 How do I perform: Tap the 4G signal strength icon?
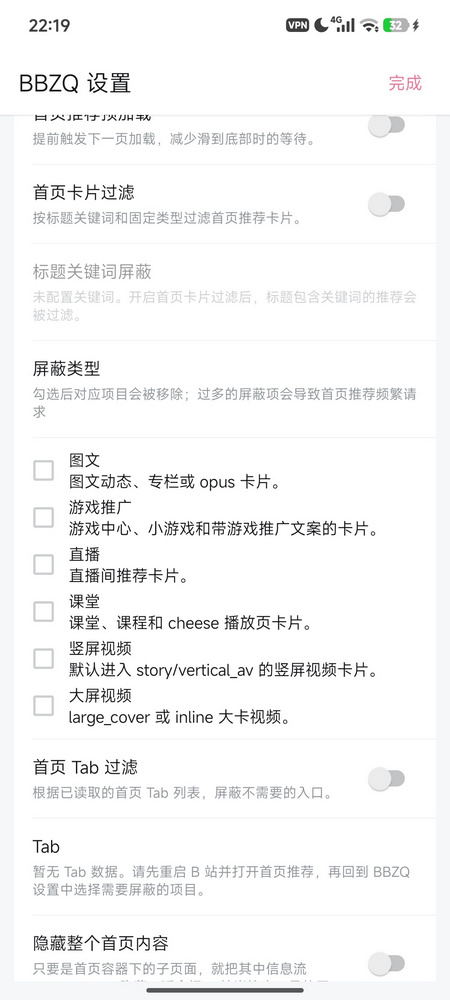pyautogui.click(x=343, y=24)
